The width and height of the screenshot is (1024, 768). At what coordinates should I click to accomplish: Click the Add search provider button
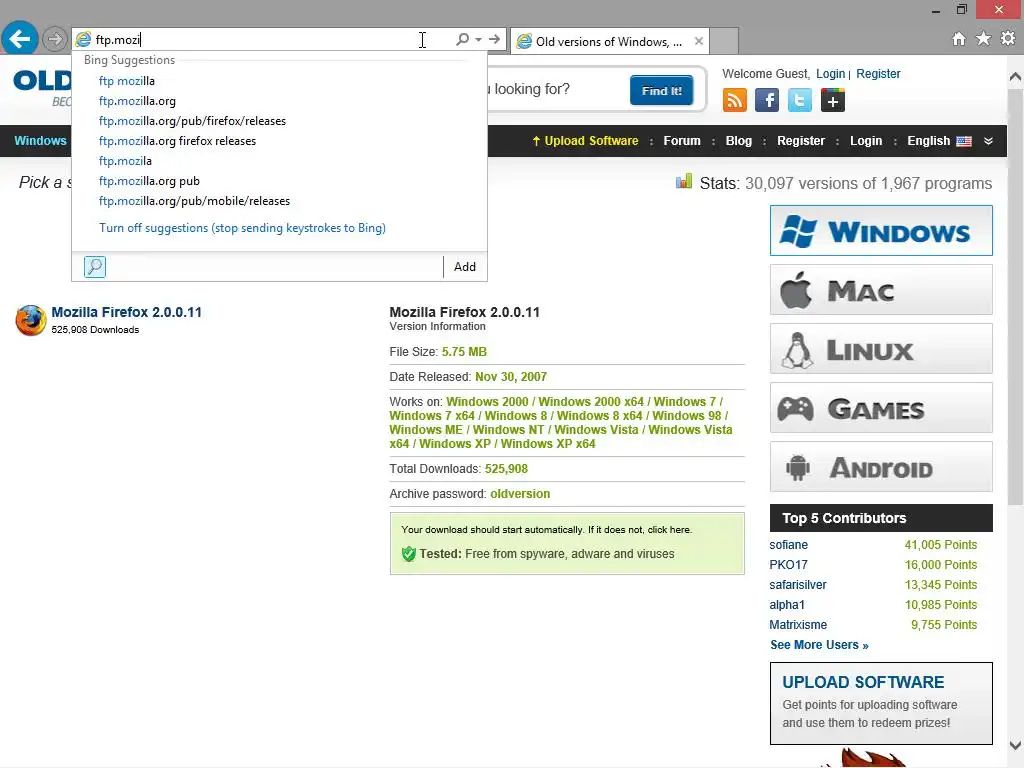click(x=464, y=266)
